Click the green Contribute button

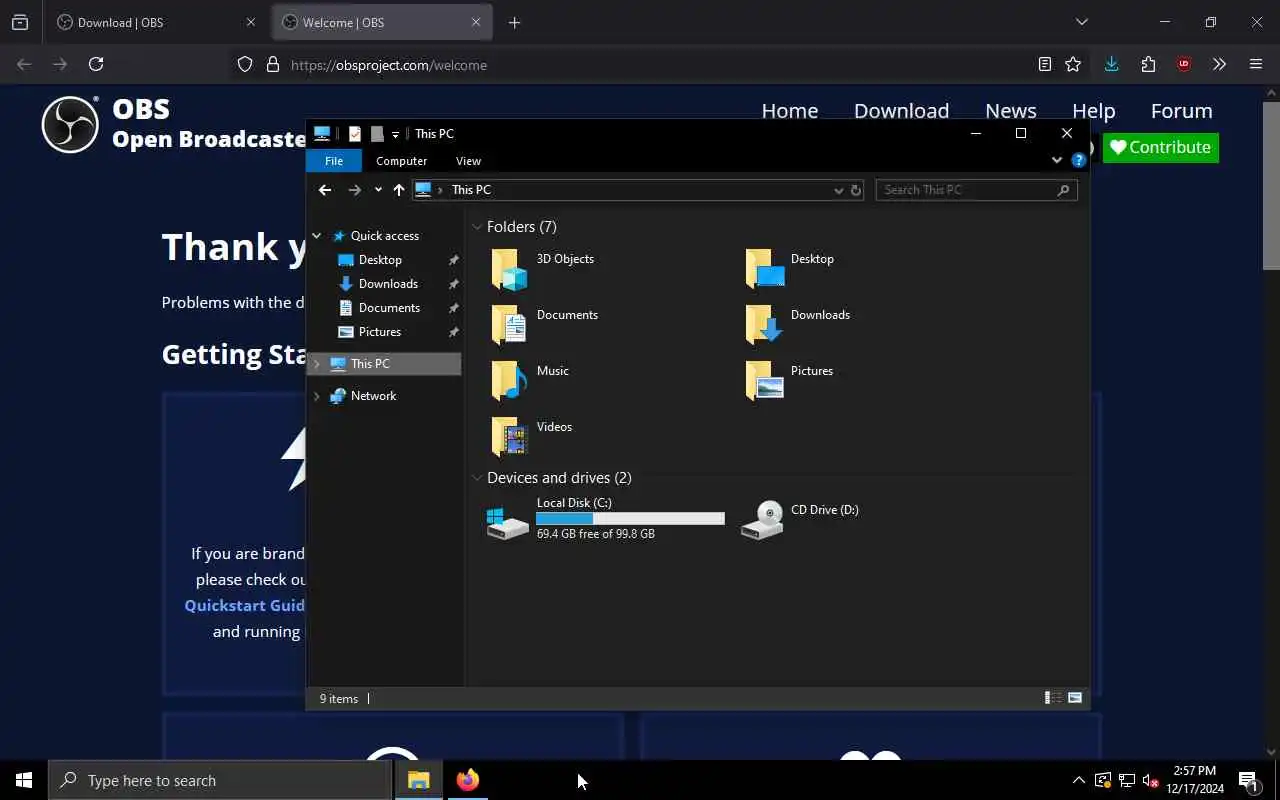pos(1160,148)
